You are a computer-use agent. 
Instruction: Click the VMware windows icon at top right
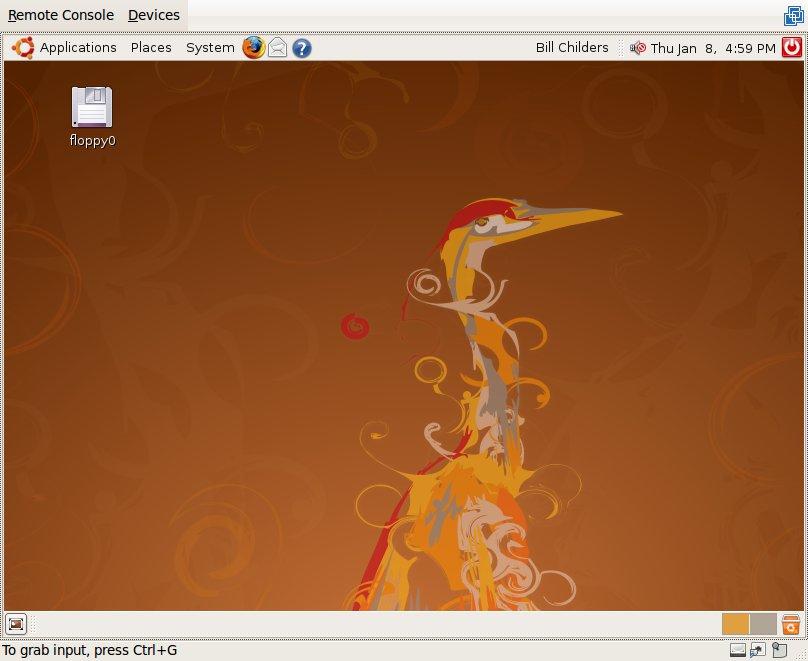pos(794,16)
